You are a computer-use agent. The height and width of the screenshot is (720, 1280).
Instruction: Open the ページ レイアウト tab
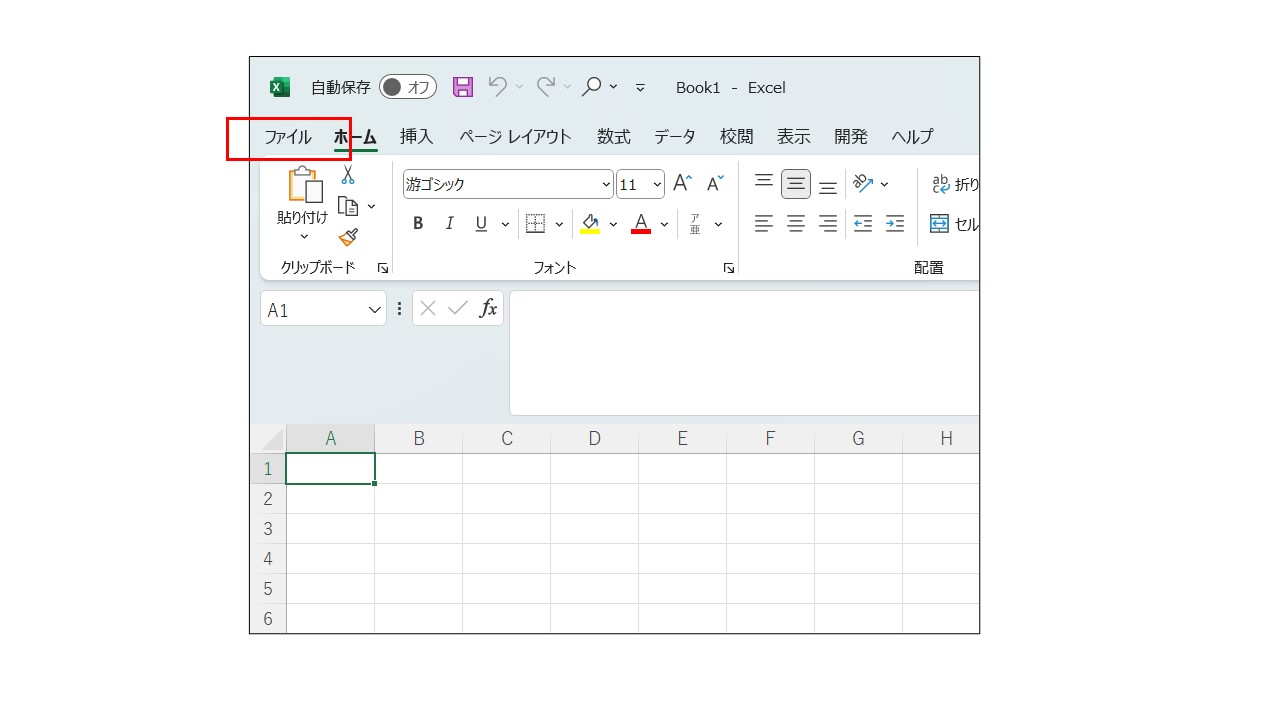tap(515, 137)
